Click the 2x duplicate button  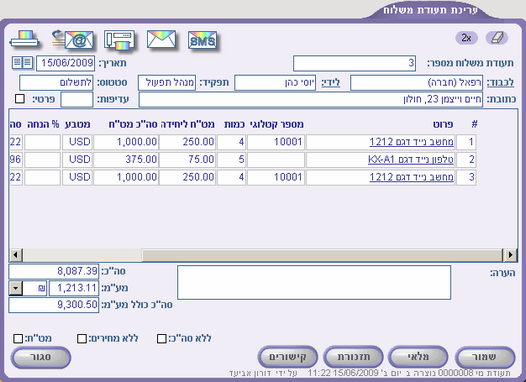coord(466,38)
